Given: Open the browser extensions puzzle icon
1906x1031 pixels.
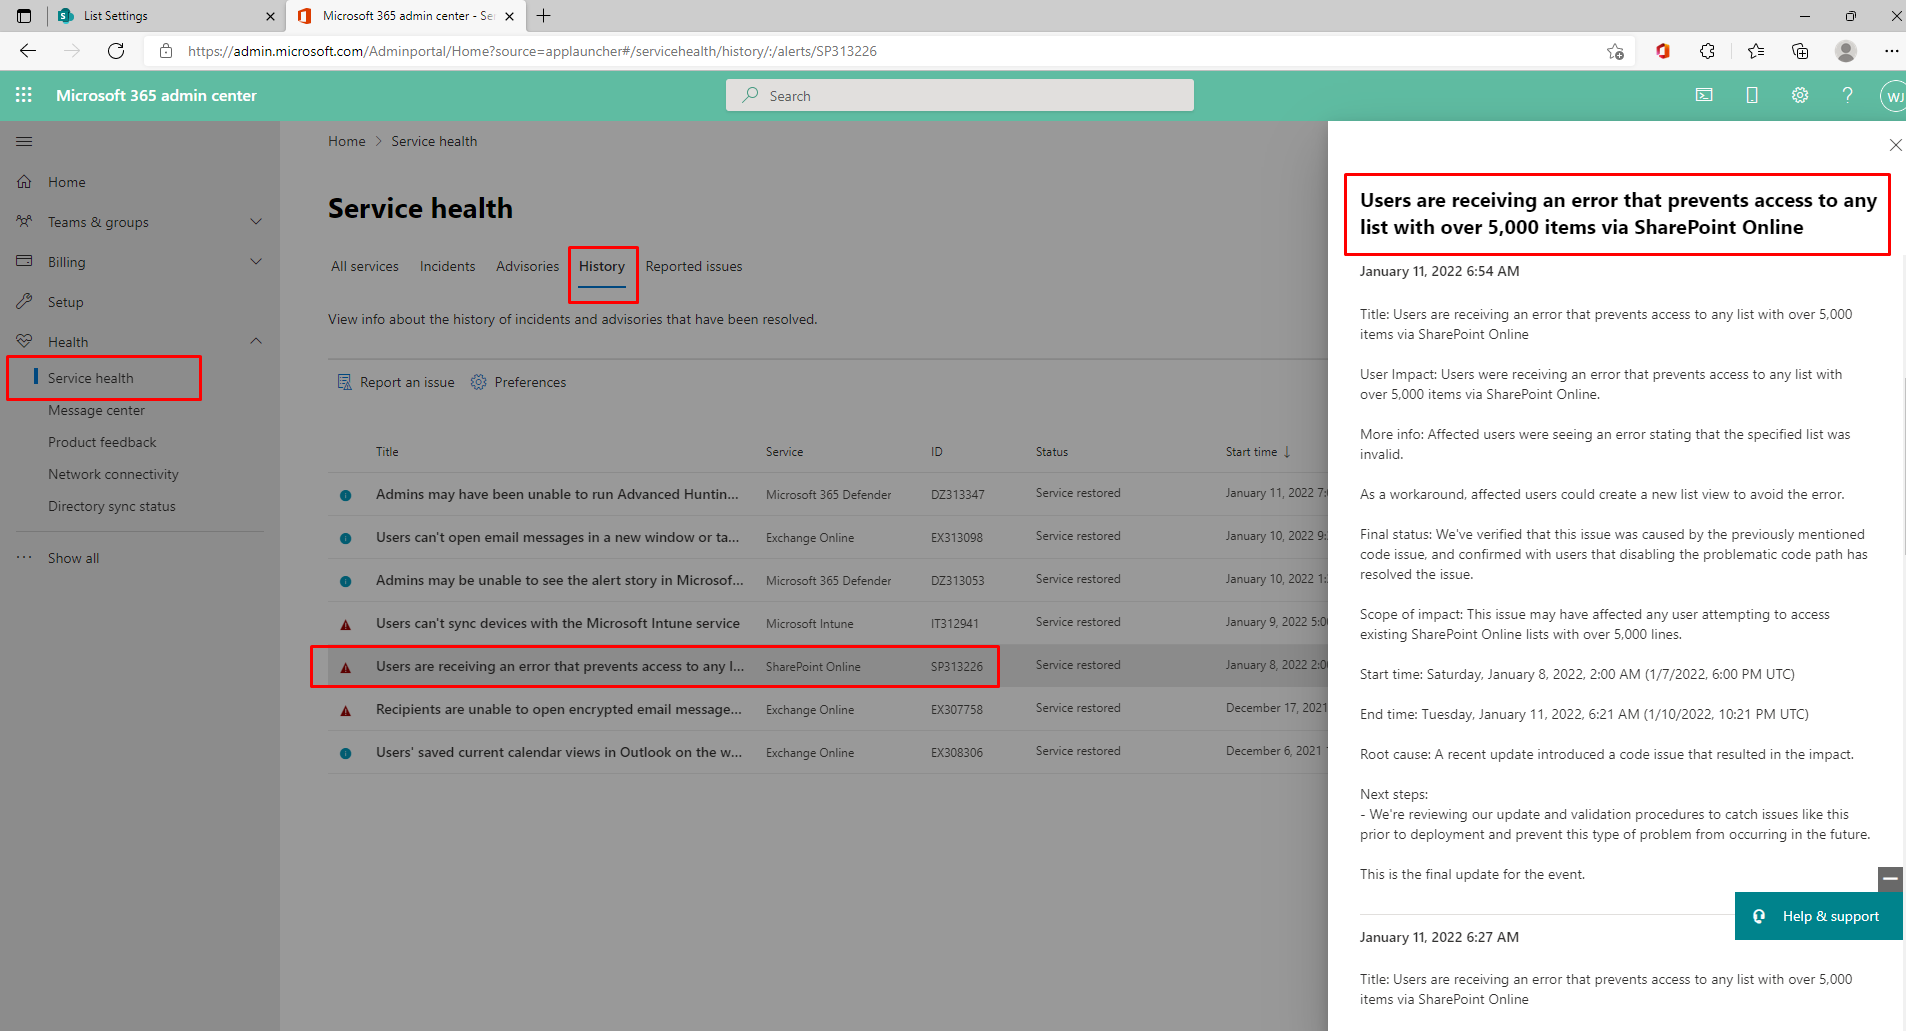Looking at the screenshot, I should pyautogui.click(x=1707, y=51).
